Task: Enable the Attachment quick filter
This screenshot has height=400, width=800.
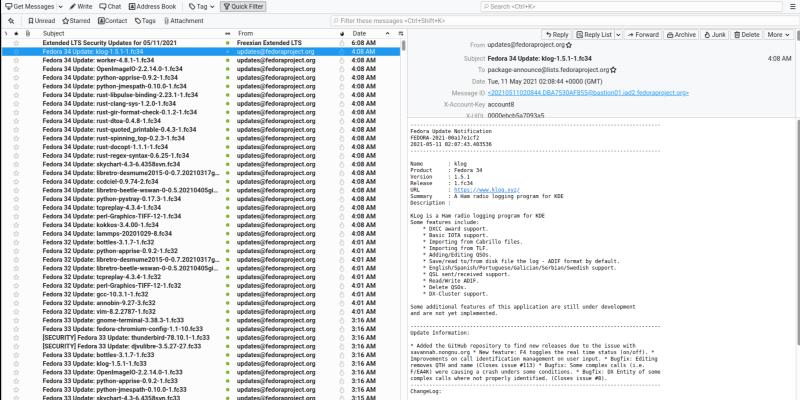Action: click(182, 20)
